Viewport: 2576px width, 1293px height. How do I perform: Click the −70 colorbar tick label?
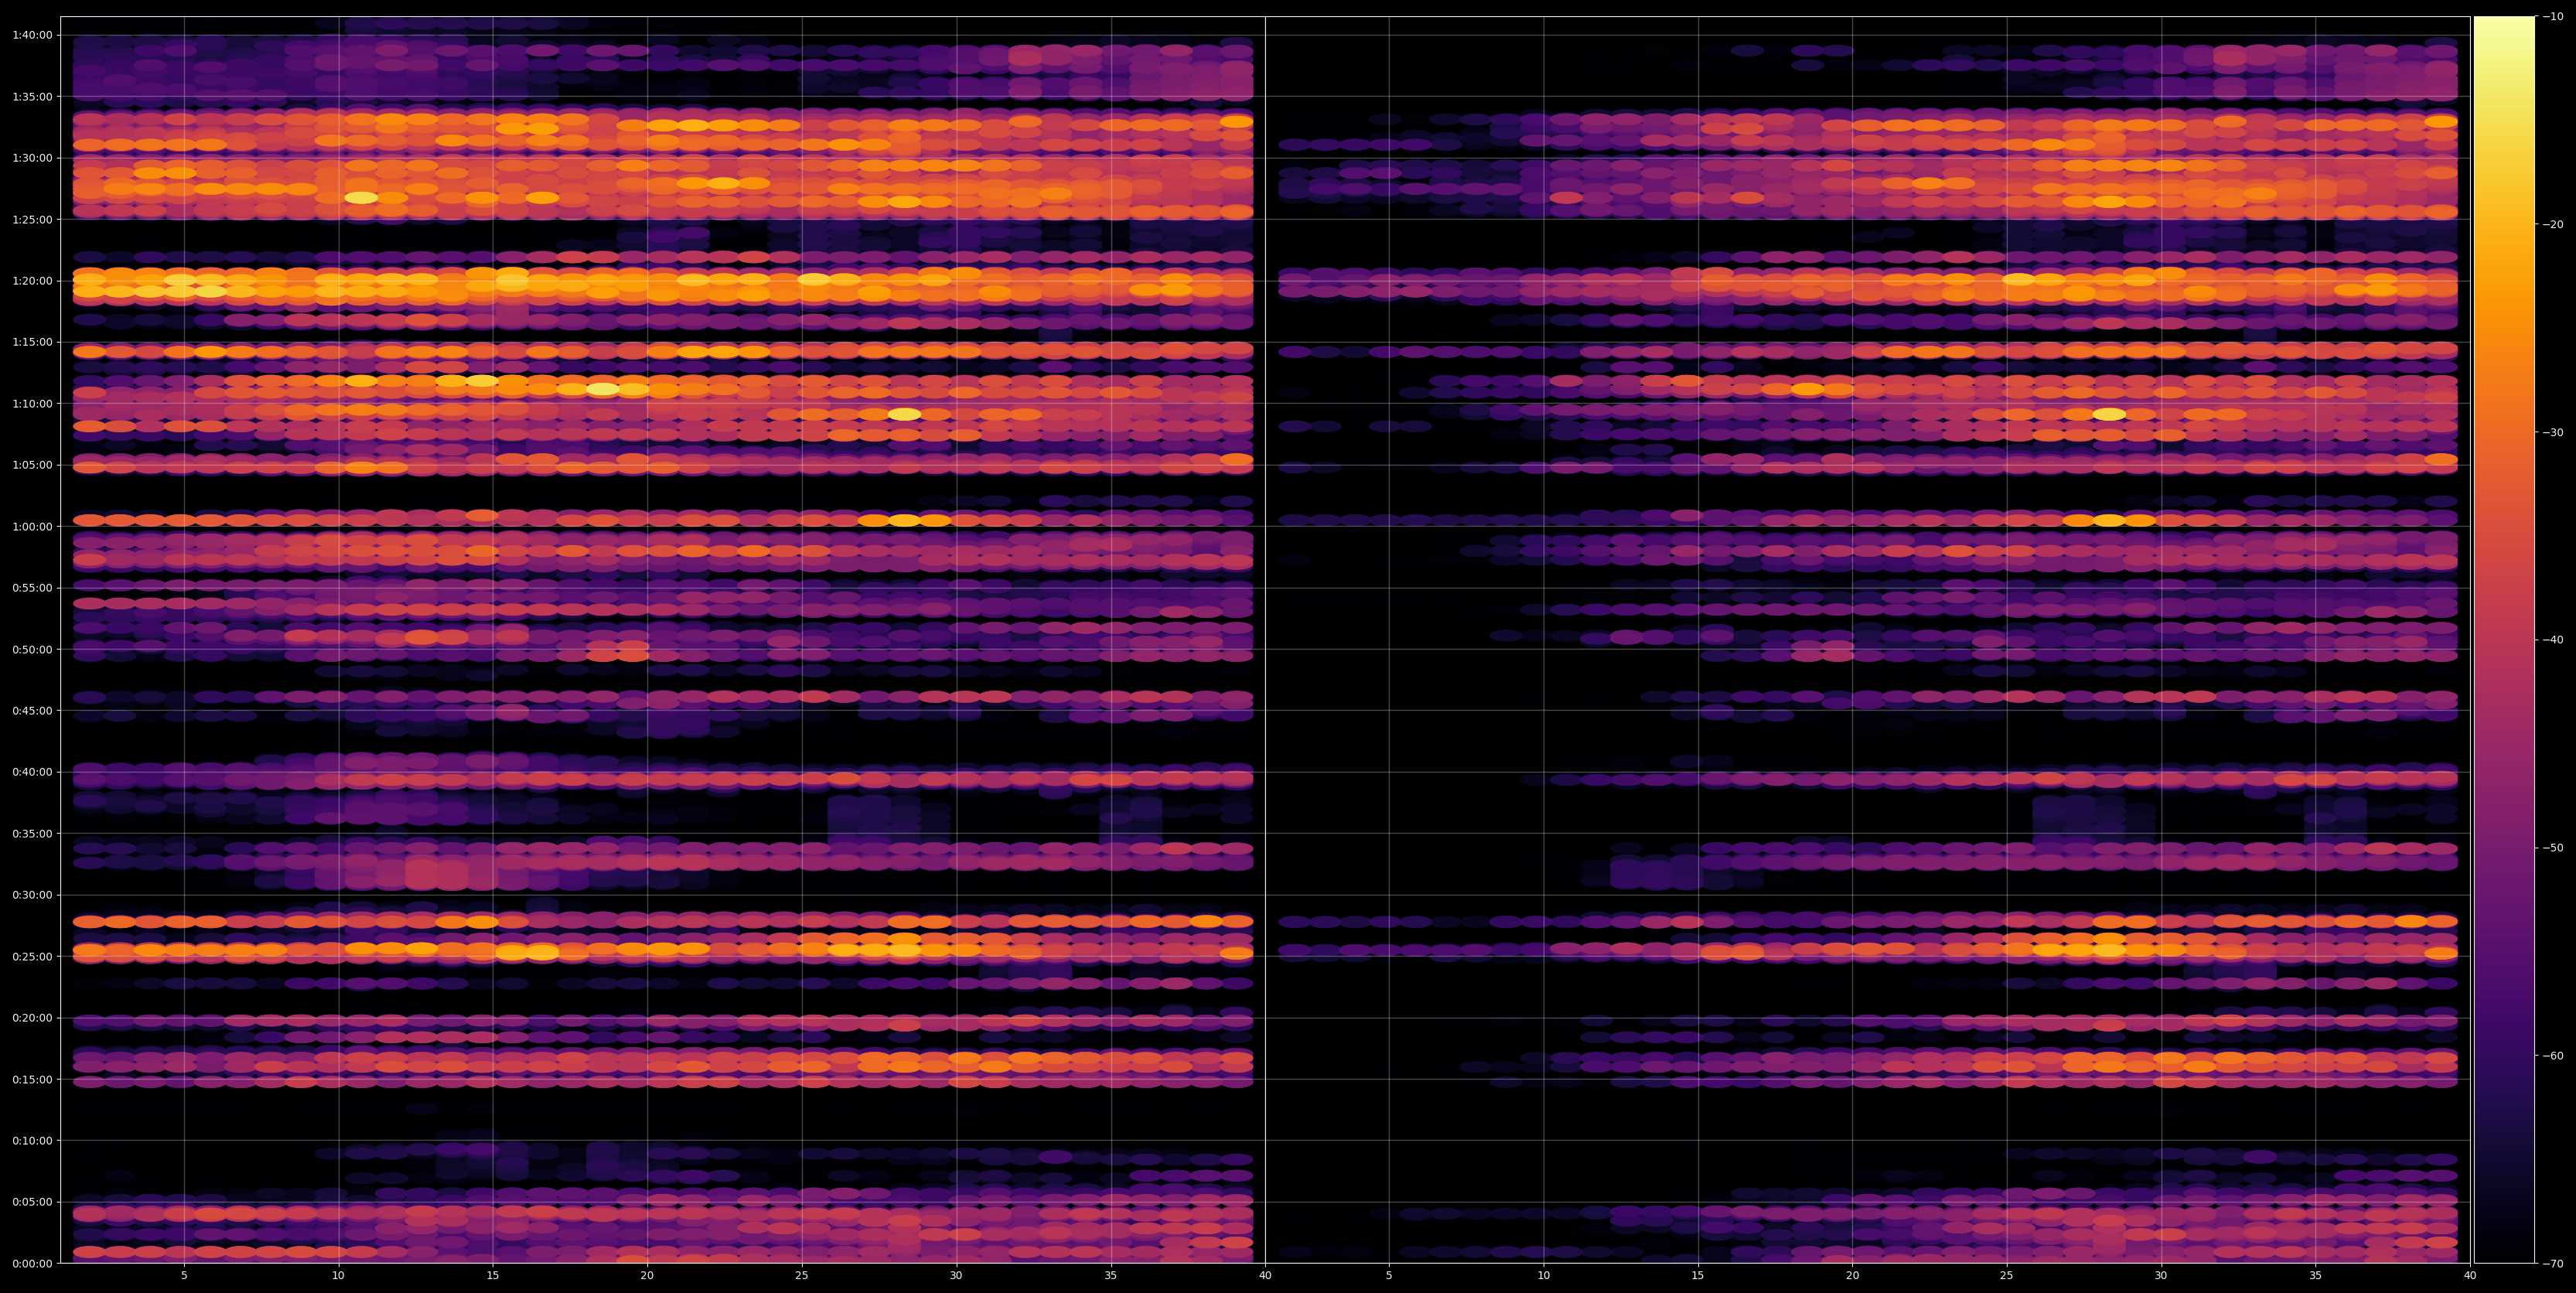pos(2552,1264)
